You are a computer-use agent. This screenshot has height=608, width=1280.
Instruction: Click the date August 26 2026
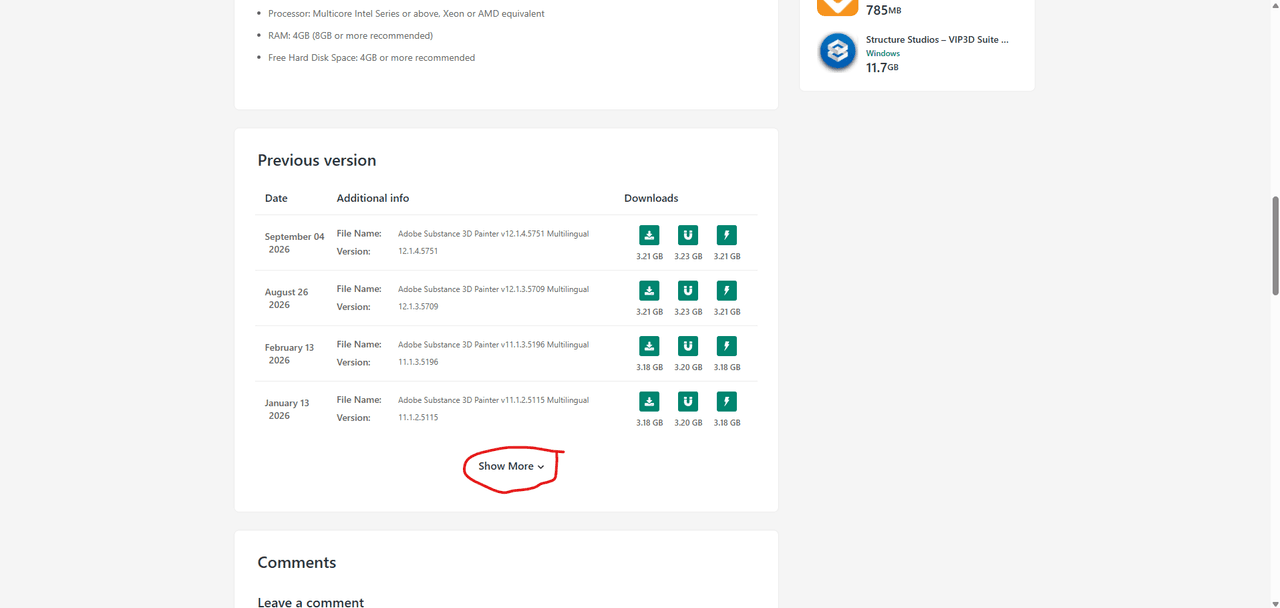(x=286, y=298)
